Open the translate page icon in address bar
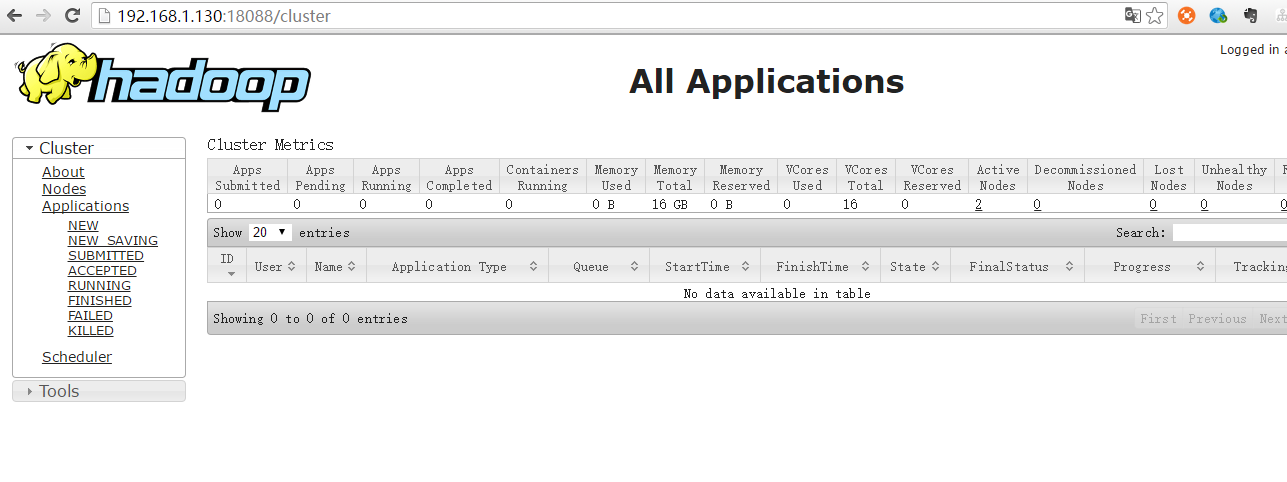Screen dimensions: 1287x482 1132,15
